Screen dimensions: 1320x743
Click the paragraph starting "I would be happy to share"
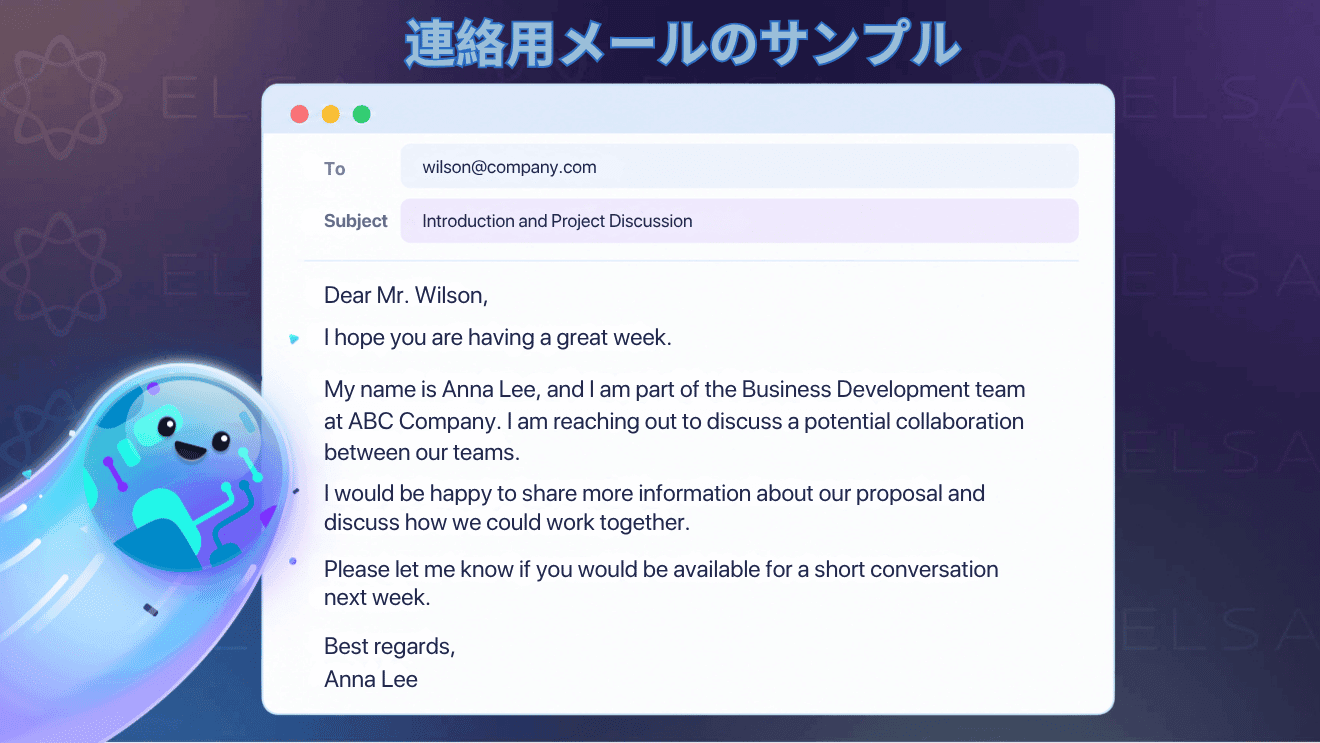tap(655, 508)
